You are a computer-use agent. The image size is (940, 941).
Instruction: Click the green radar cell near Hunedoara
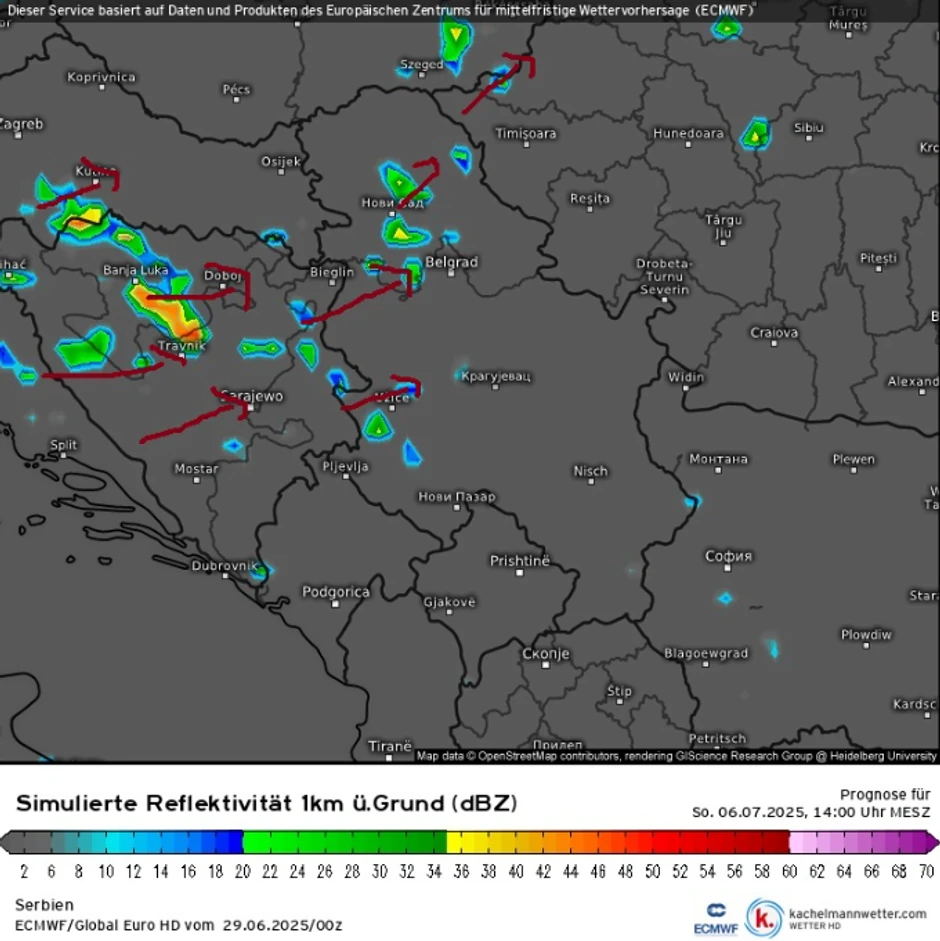755,134
